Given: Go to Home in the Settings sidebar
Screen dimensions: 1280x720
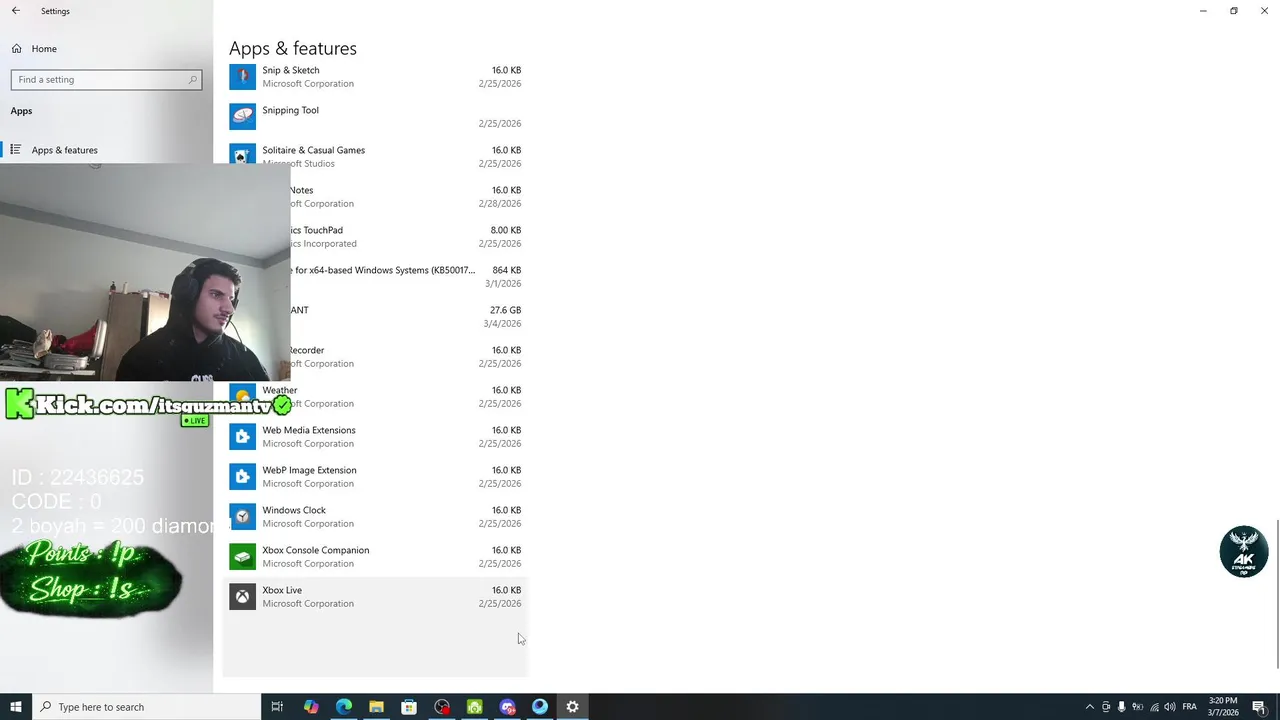Looking at the screenshot, I should [x=106, y=48].
